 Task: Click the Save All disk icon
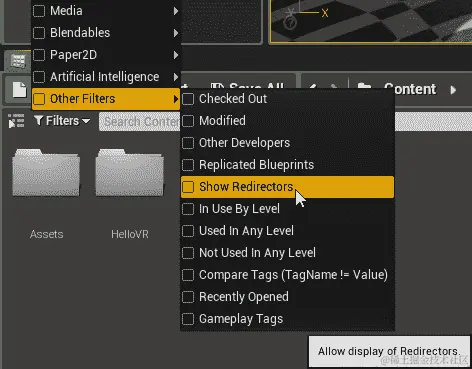(218, 86)
